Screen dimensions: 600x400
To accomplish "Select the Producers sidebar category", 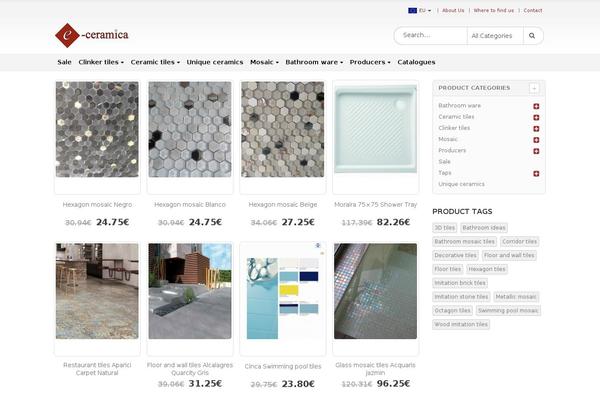I will 452,150.
